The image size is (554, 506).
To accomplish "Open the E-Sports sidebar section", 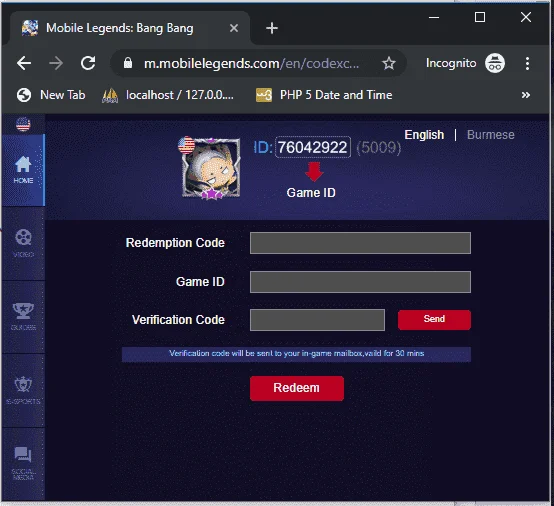I will pos(23,390).
